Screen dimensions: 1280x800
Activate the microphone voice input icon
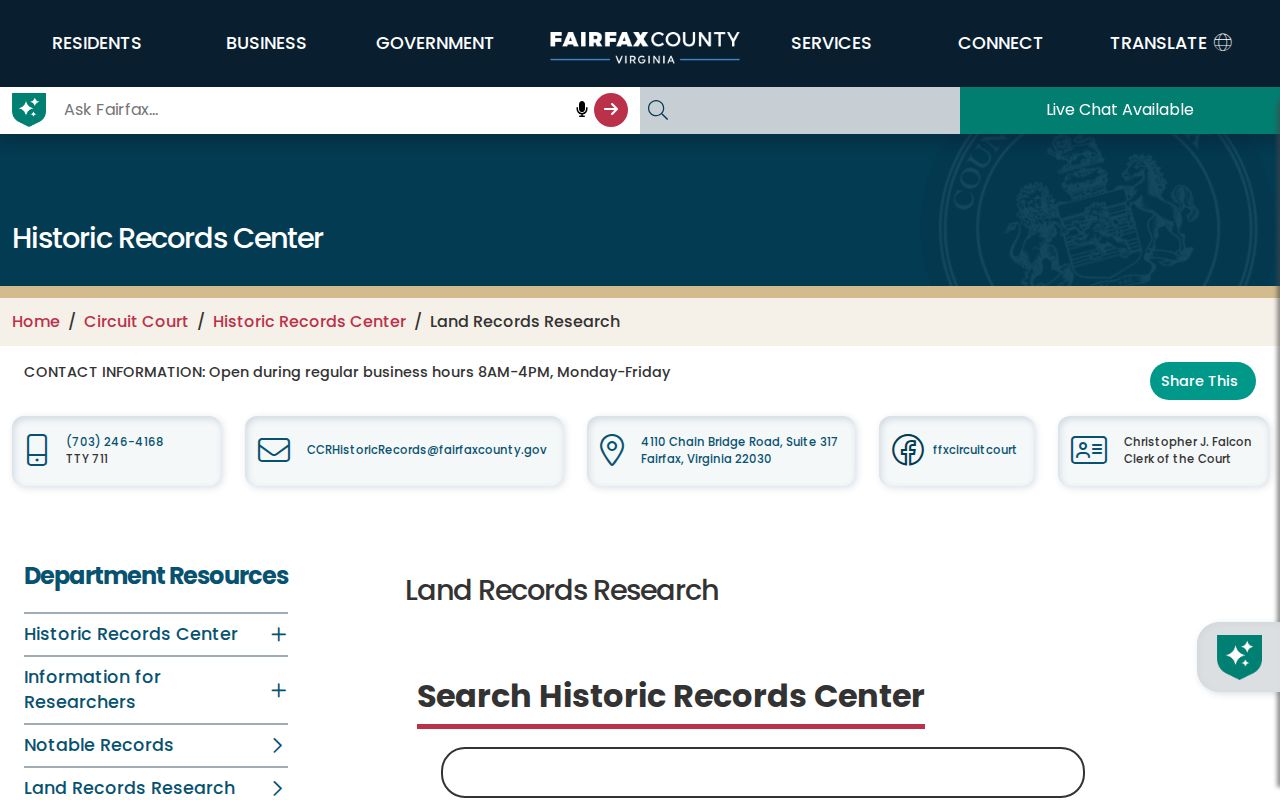[x=581, y=110]
